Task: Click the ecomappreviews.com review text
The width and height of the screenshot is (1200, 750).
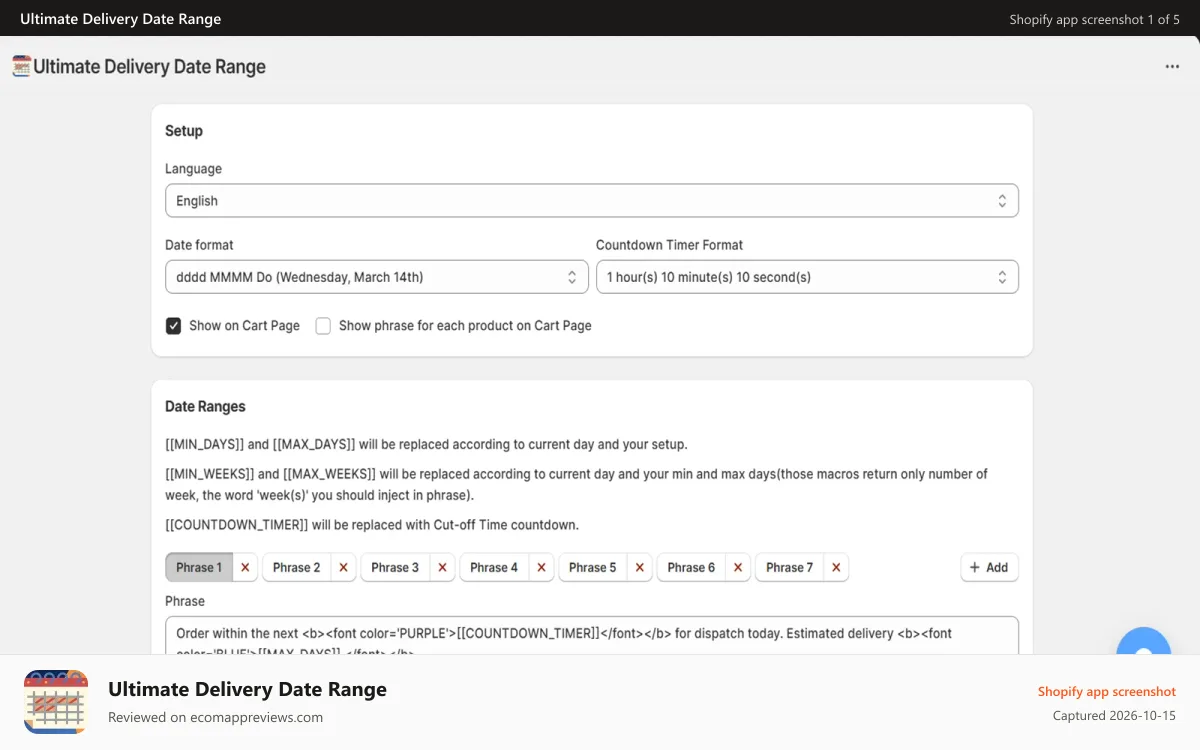Action: point(216,717)
